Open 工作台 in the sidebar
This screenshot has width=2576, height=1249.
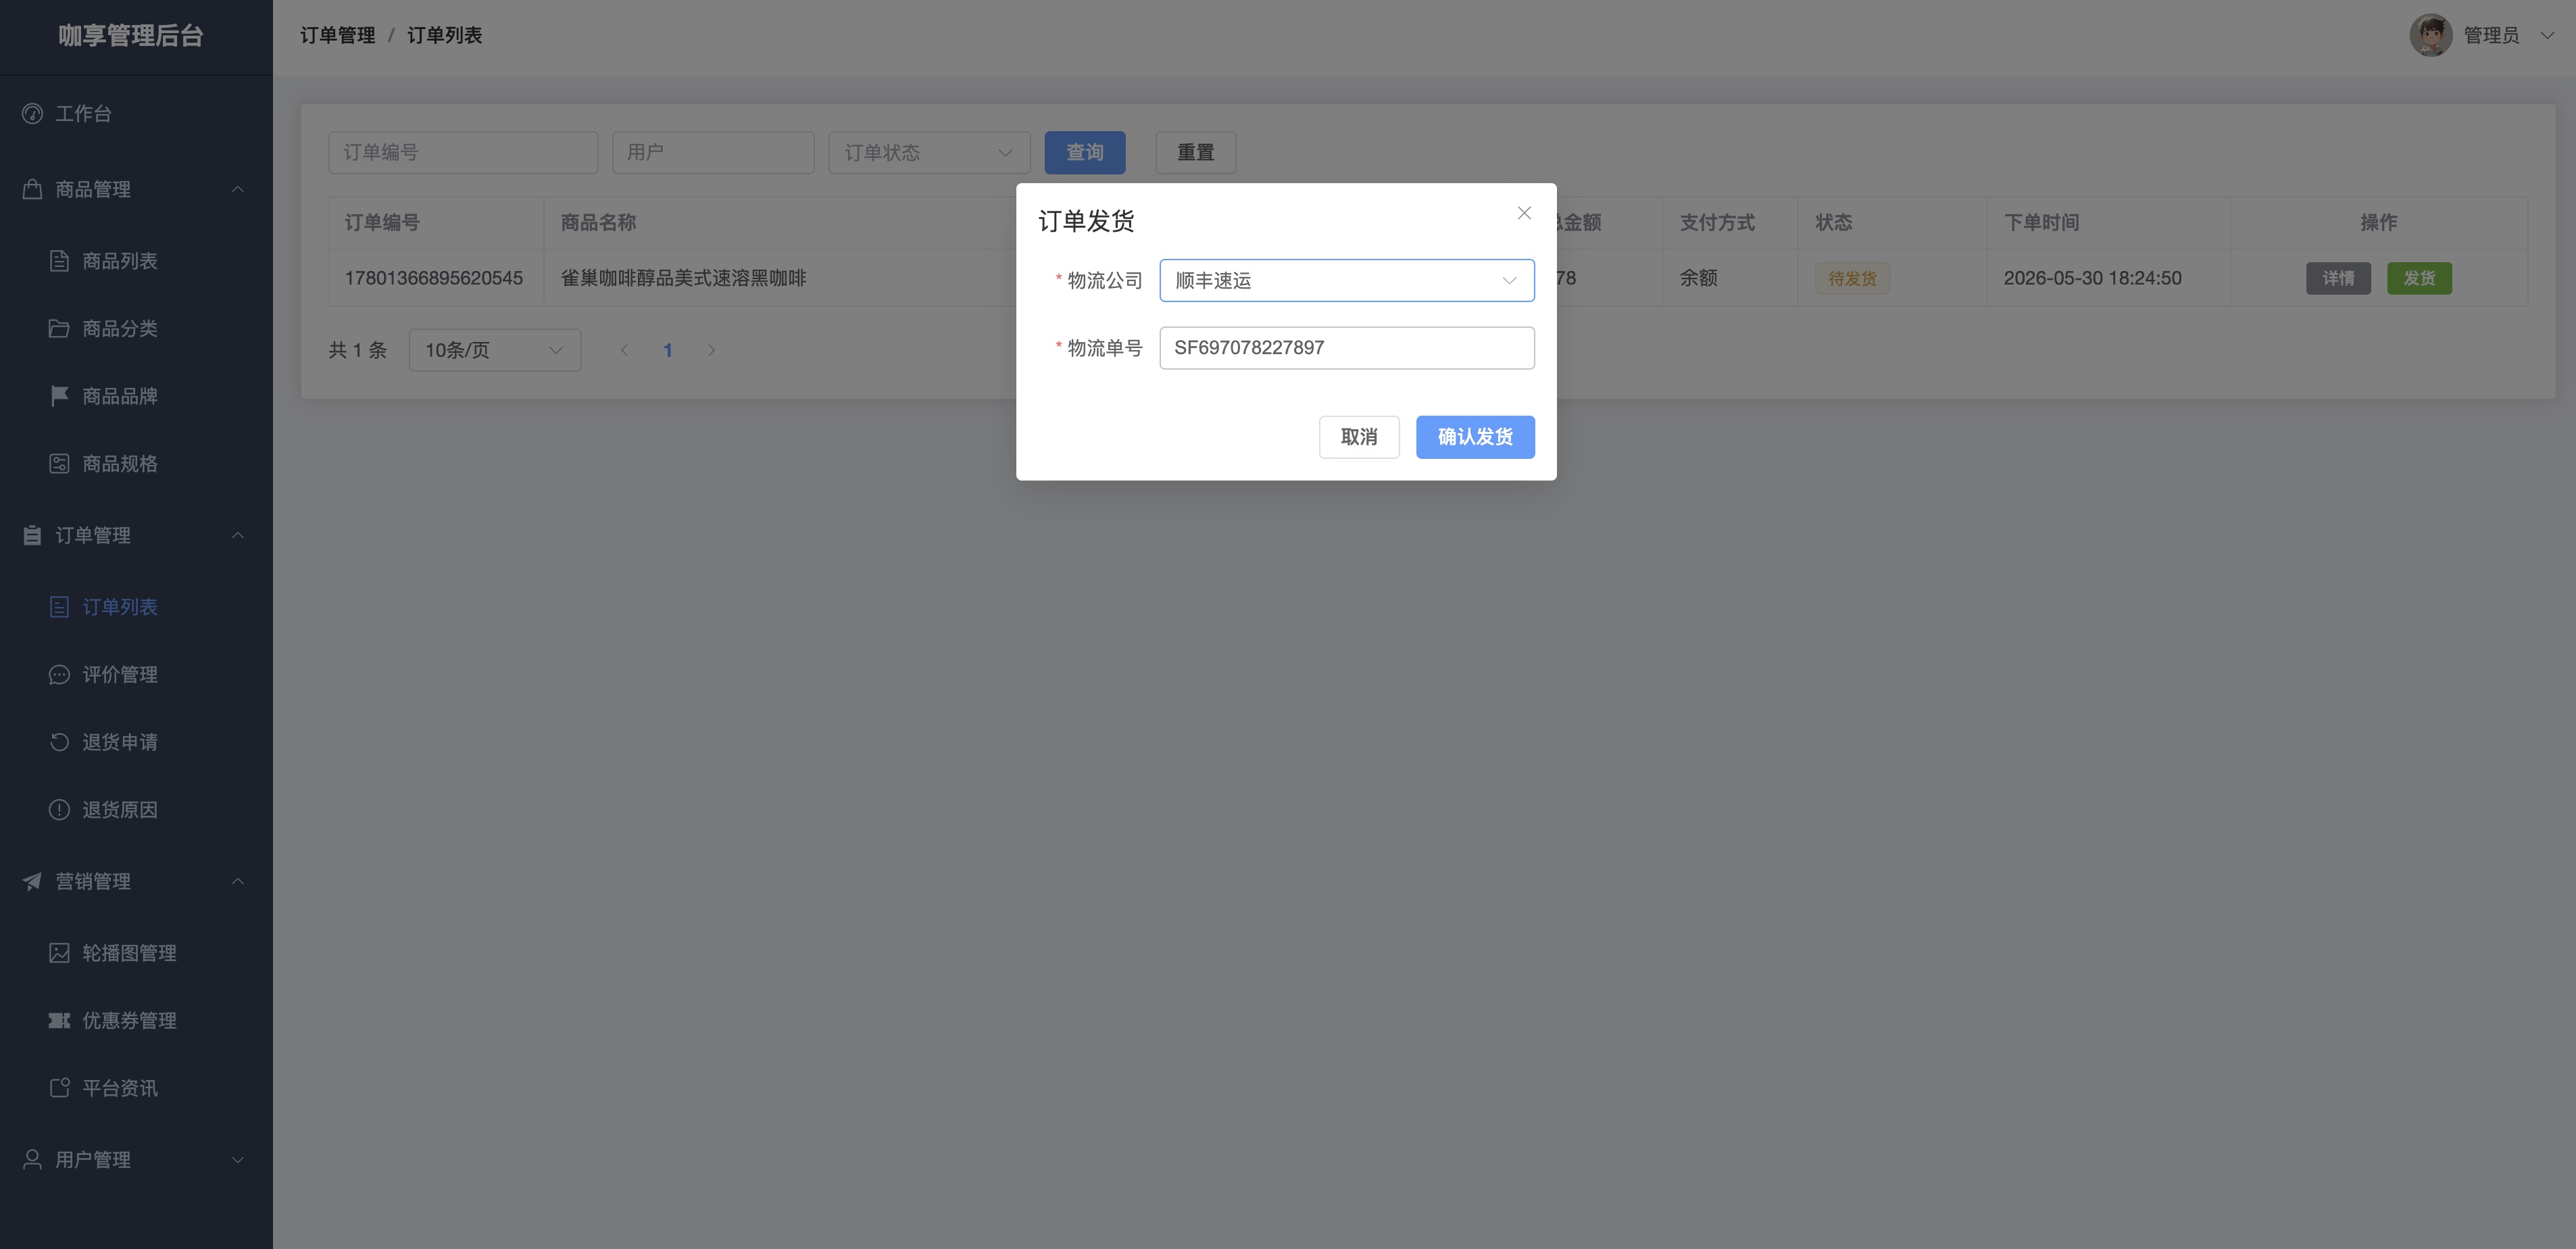point(136,113)
